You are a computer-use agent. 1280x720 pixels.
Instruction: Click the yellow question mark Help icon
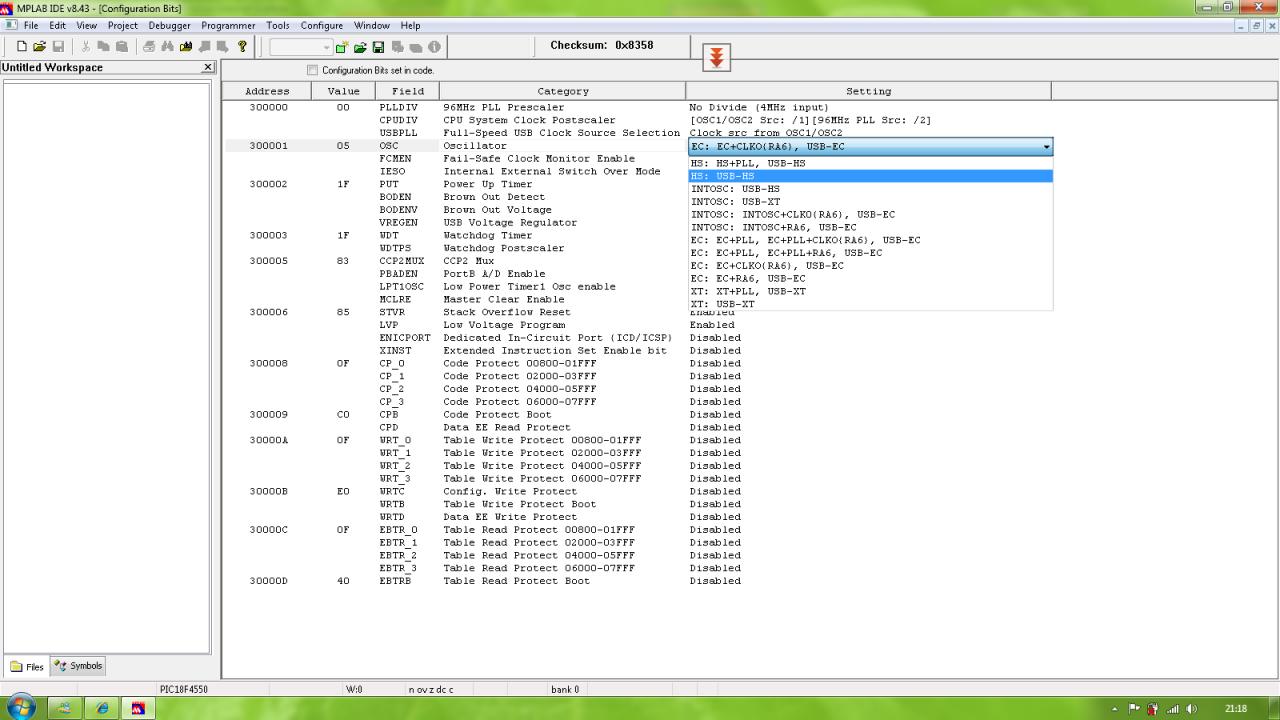pos(242,47)
